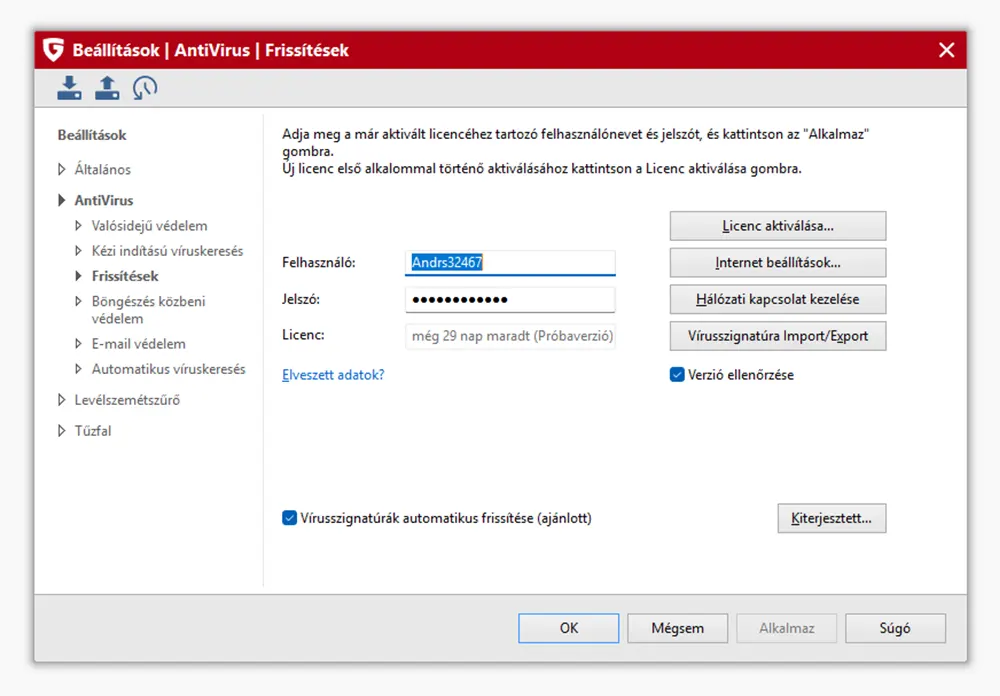The width and height of the screenshot is (1000, 696).
Task: Open Automatikus víruskeresés settings
Action: click(x=168, y=369)
